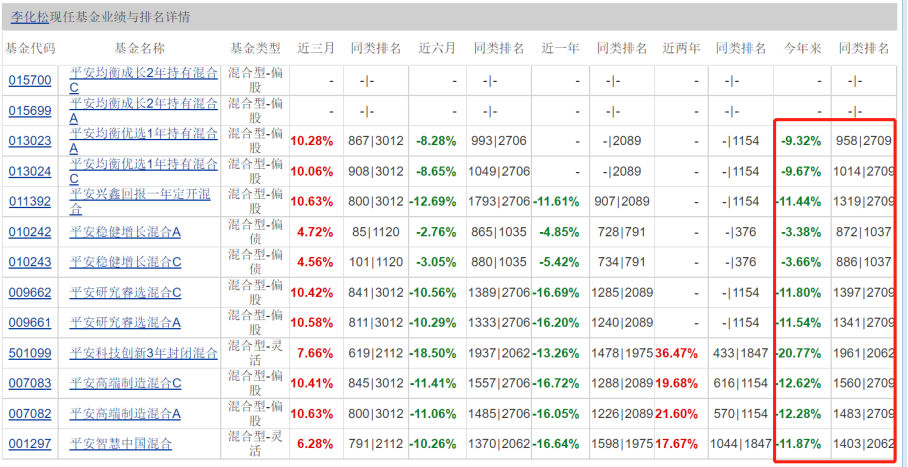Open fund code 015700

tap(30, 80)
